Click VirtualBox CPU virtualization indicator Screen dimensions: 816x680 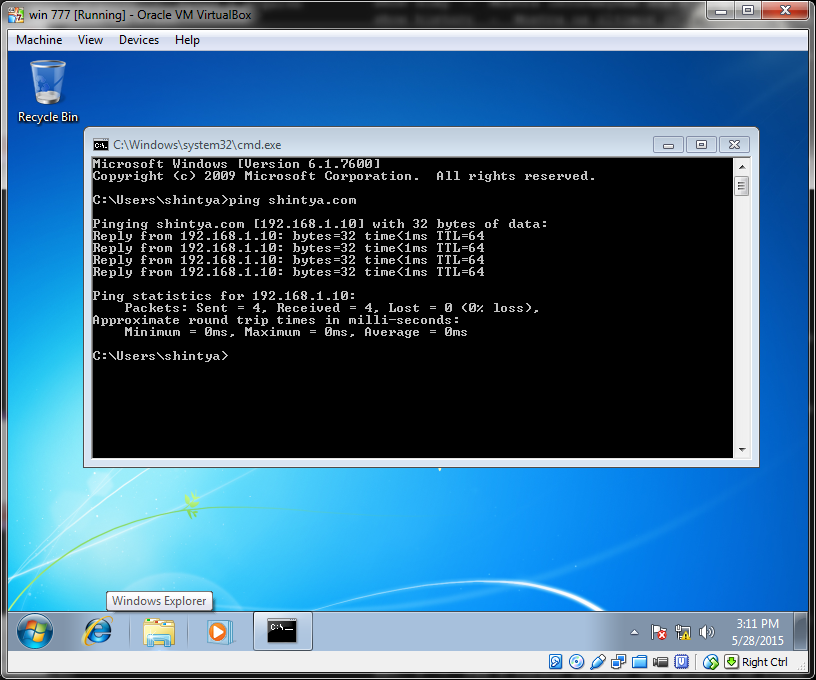(681, 662)
